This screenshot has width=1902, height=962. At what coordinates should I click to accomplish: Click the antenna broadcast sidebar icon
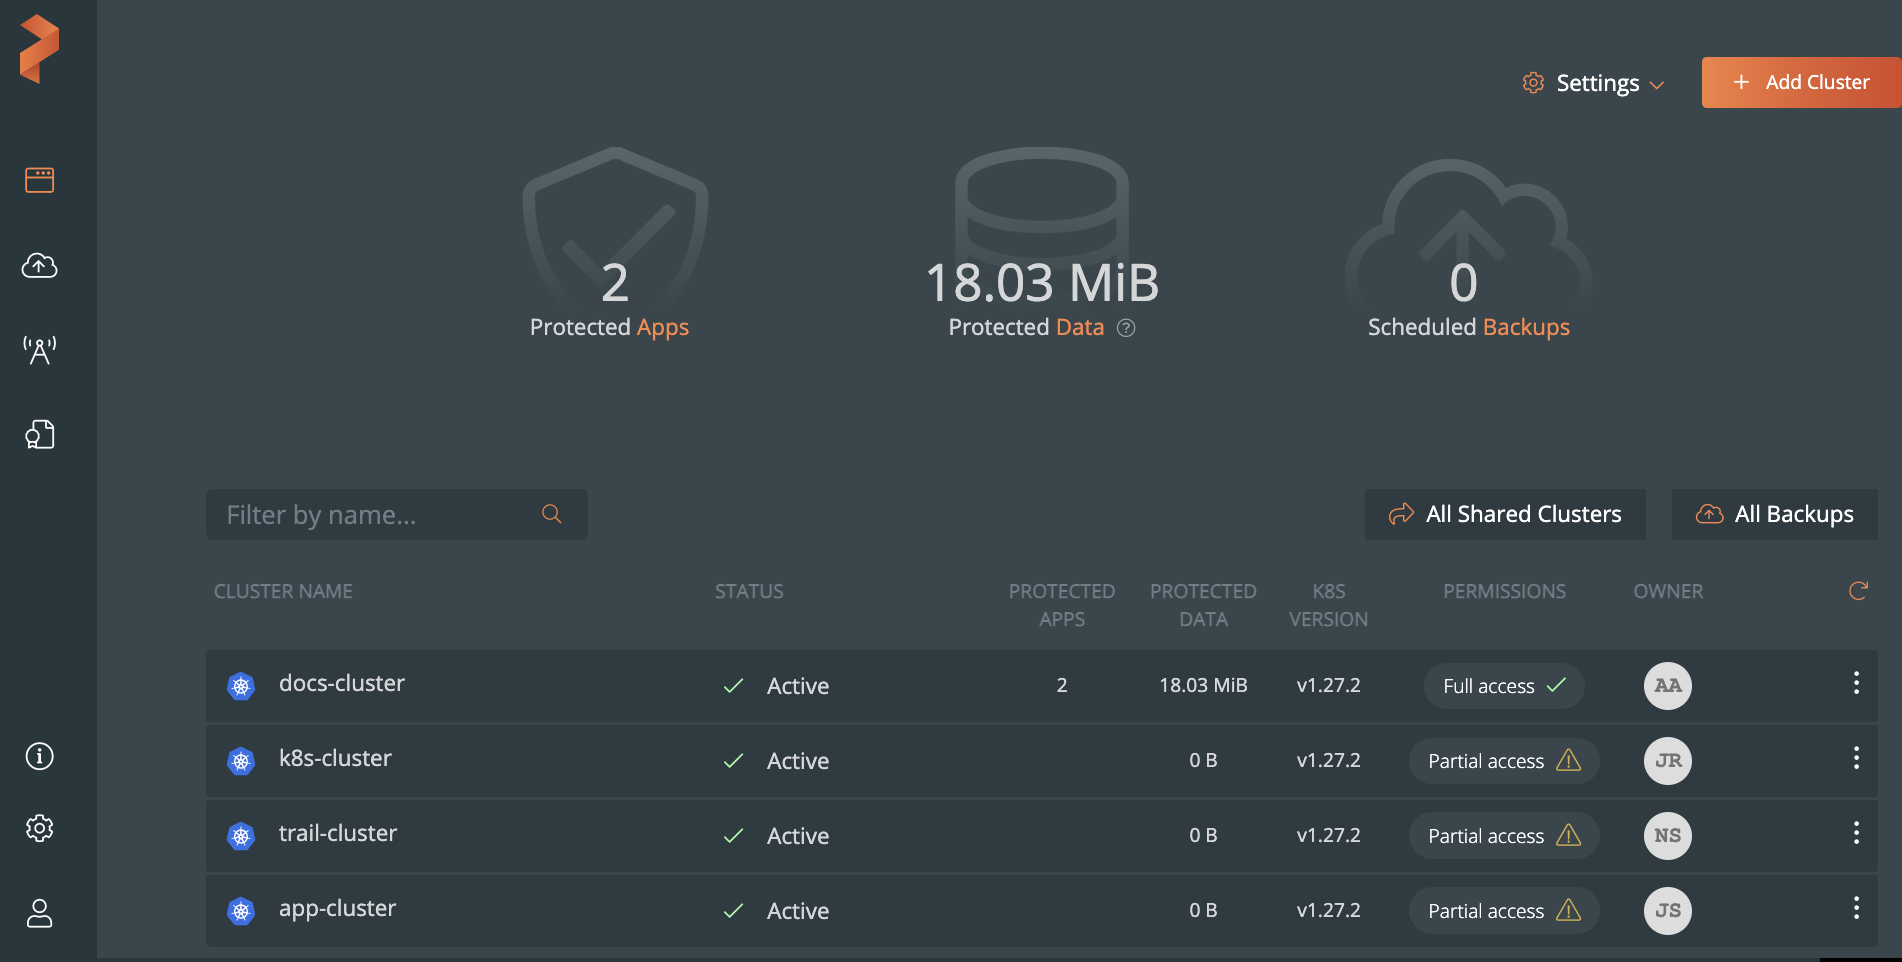[x=40, y=350]
